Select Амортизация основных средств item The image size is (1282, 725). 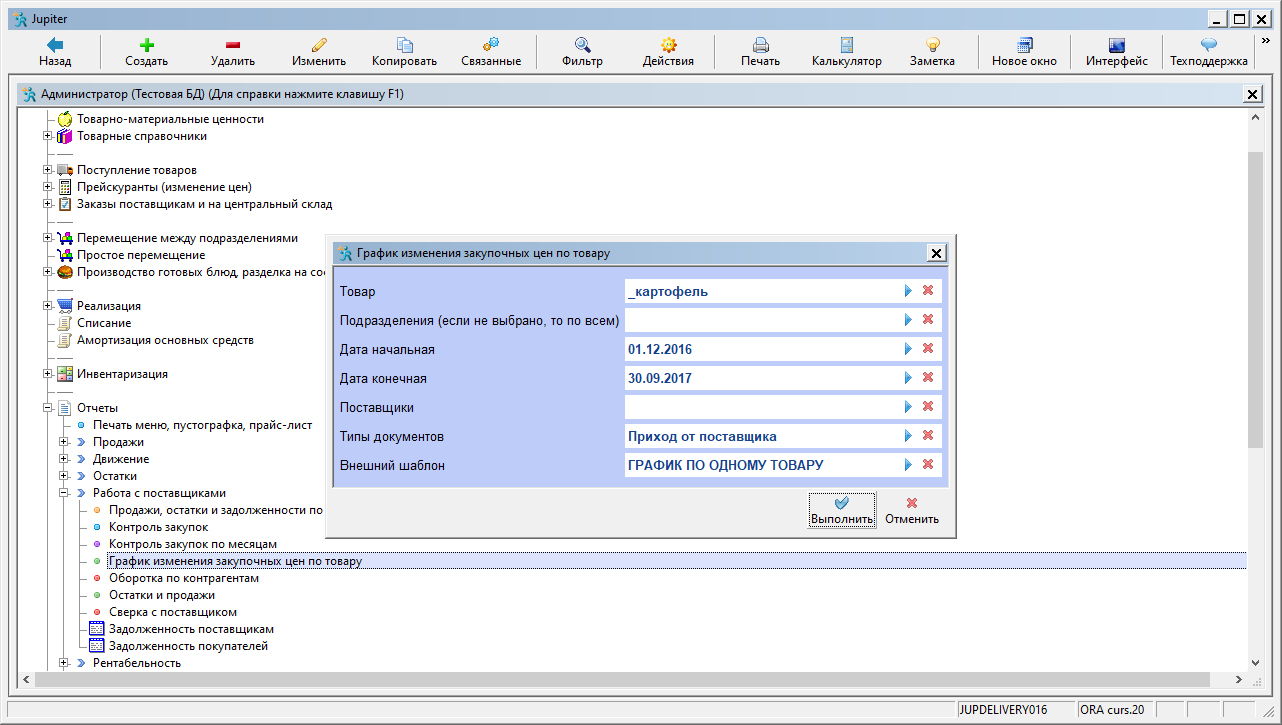click(x=165, y=340)
